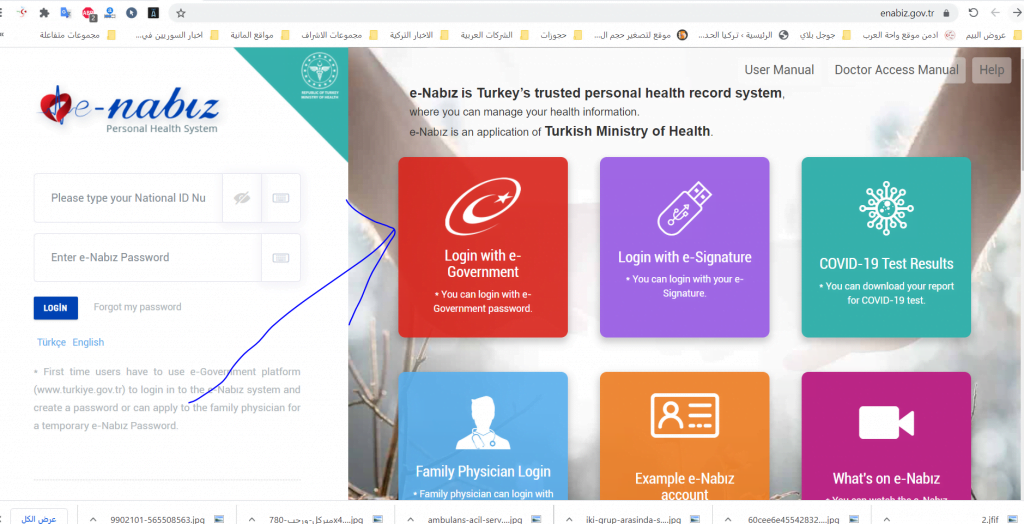Focus the e-Nabız Password field
This screenshot has height=524, width=1024.
[x=148, y=257]
